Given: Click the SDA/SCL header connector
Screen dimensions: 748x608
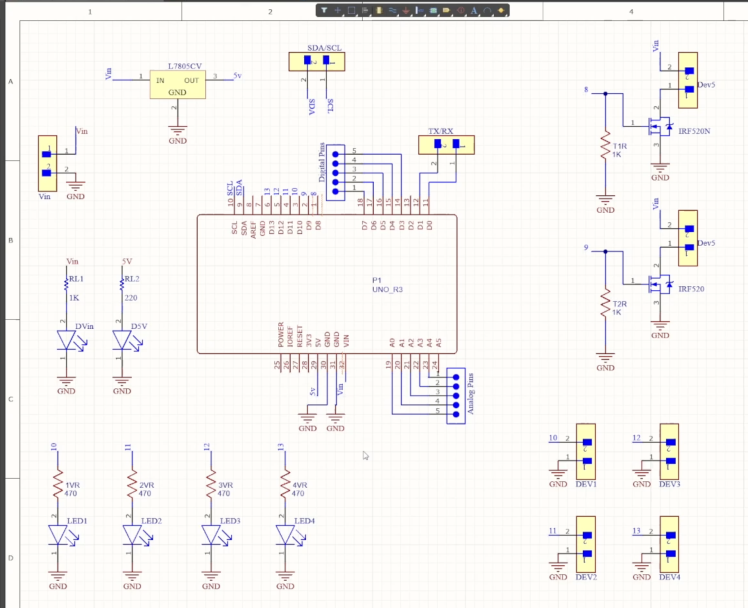Looking at the screenshot, I should (x=315, y=62).
